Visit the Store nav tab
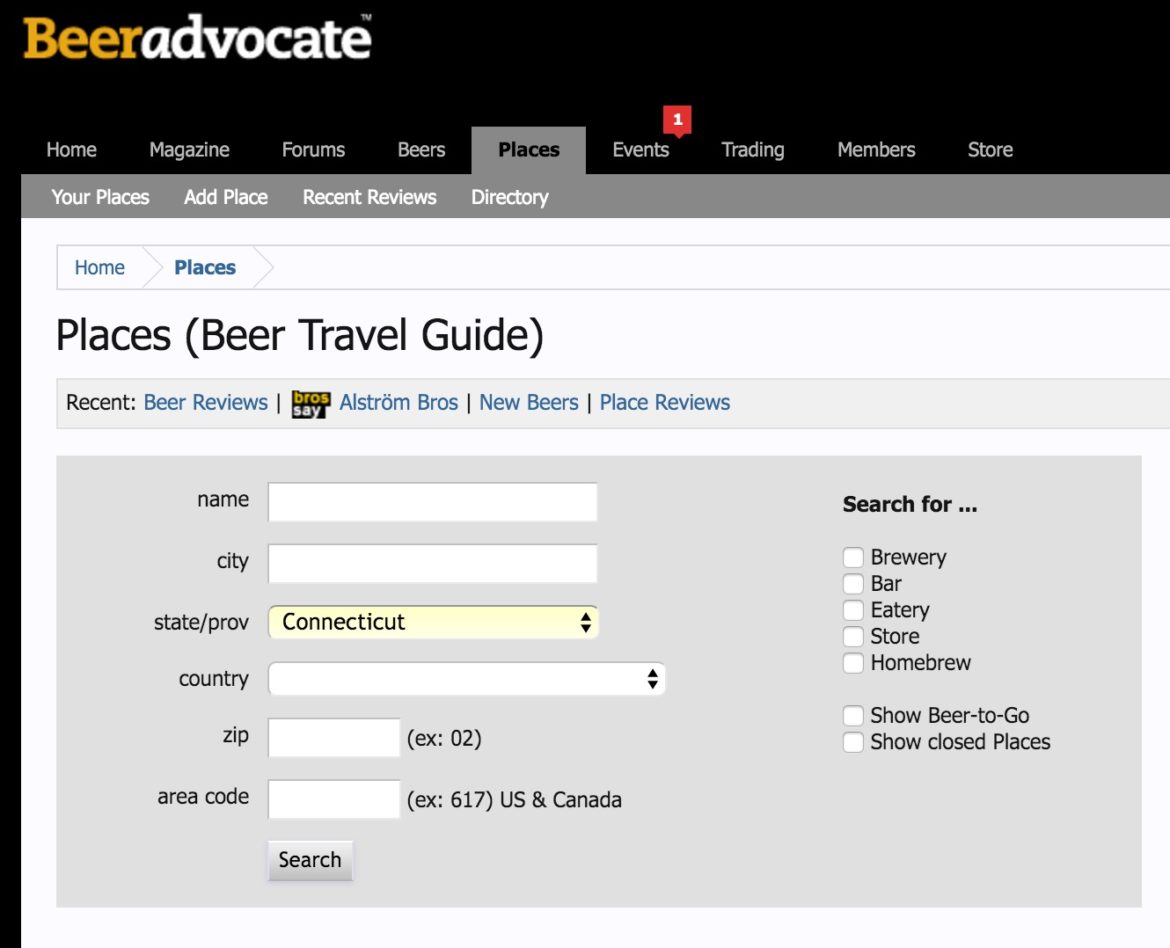 click(990, 150)
